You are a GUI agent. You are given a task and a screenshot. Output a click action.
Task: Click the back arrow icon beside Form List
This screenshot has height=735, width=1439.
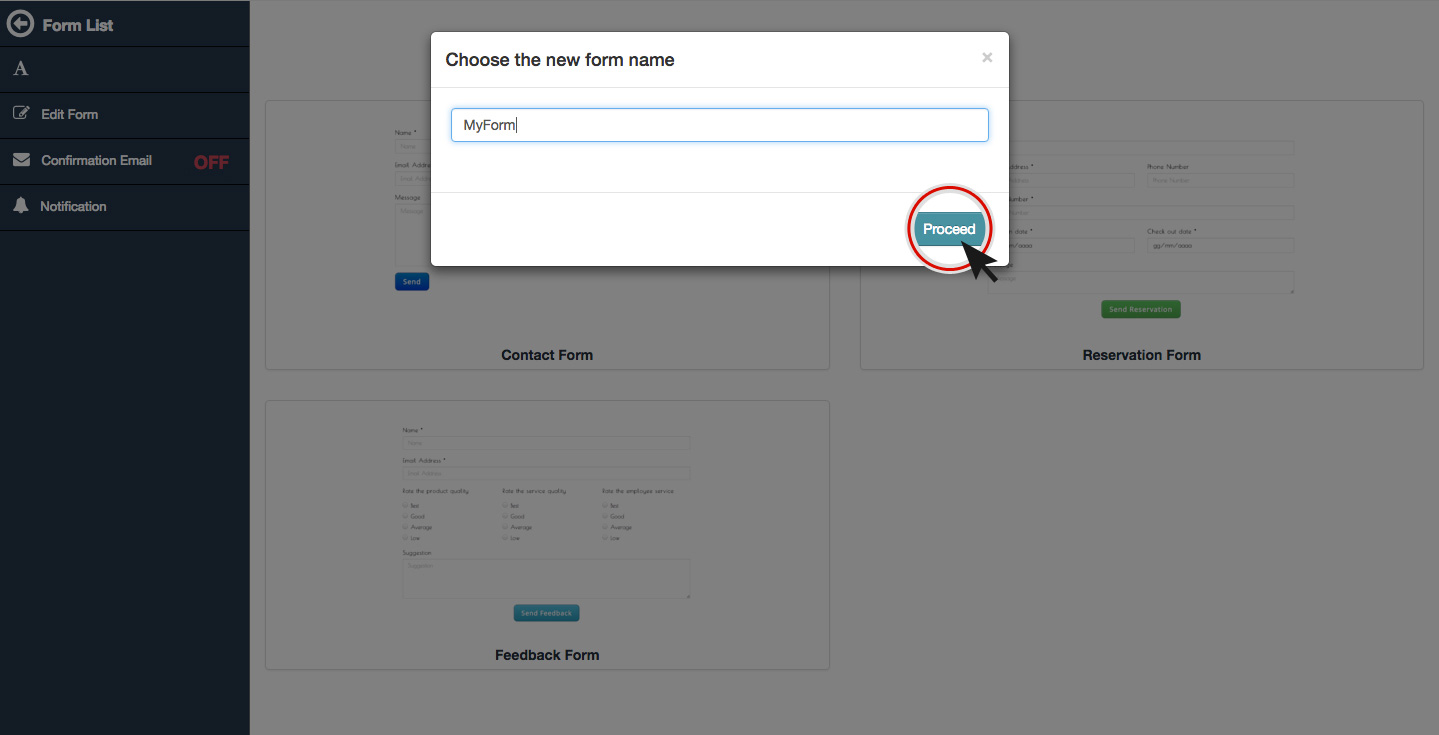[x=20, y=24]
